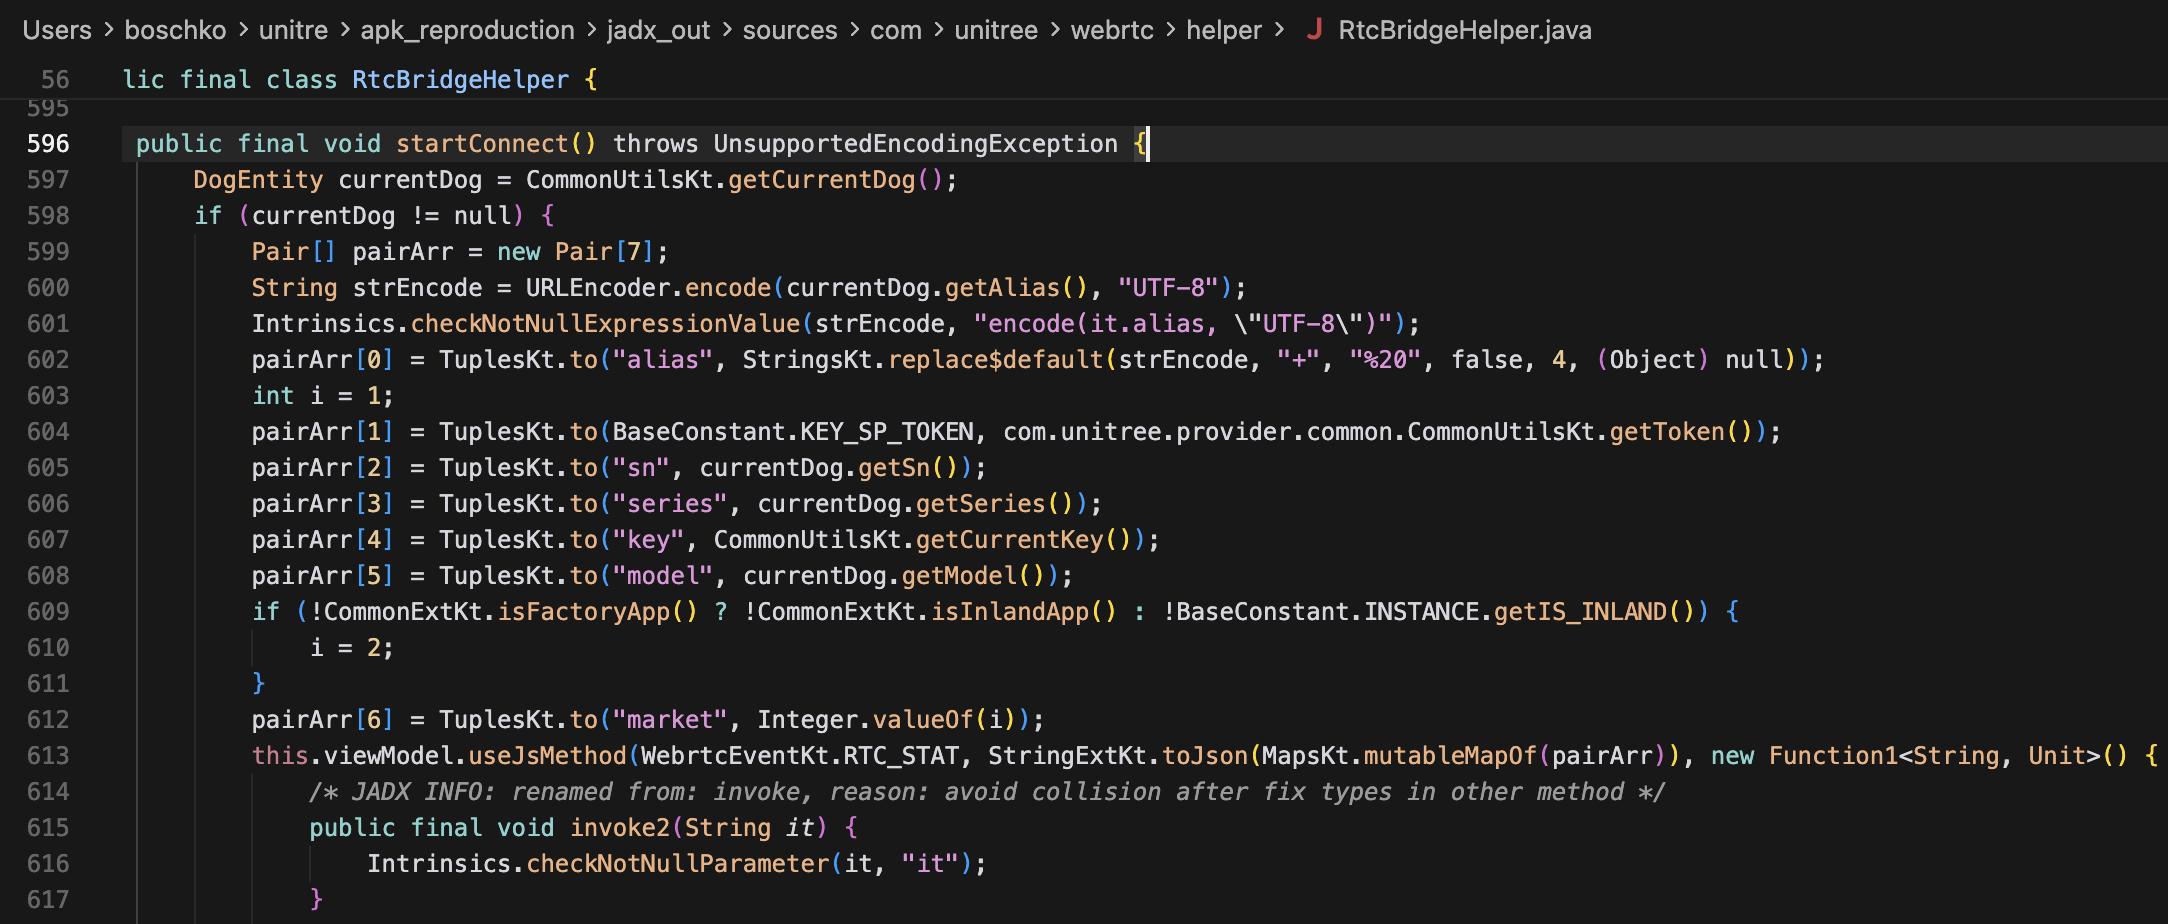This screenshot has height=924, width=2168.
Task: Click UnsupportedEncodingException in the throws clause
Action: pos(915,144)
